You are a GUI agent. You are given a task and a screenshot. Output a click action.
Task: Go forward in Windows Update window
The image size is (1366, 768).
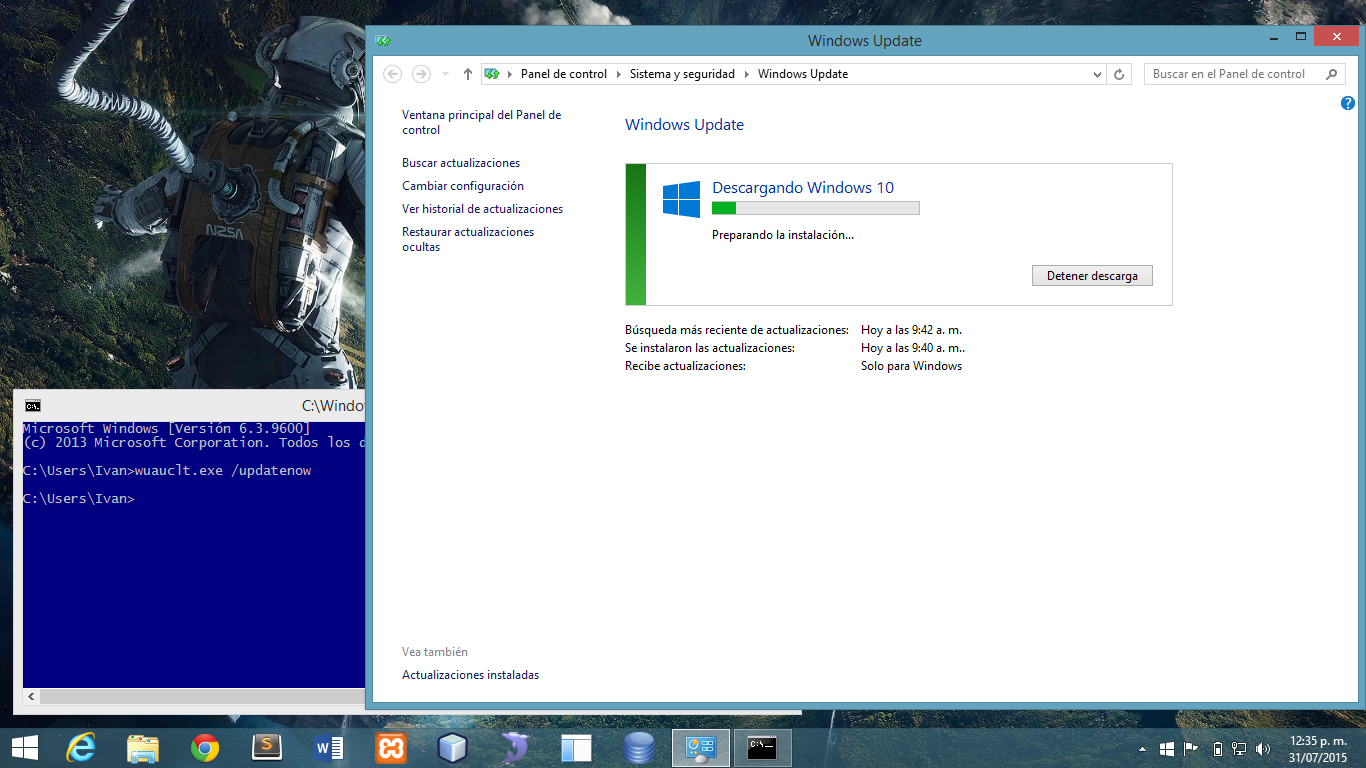421,74
